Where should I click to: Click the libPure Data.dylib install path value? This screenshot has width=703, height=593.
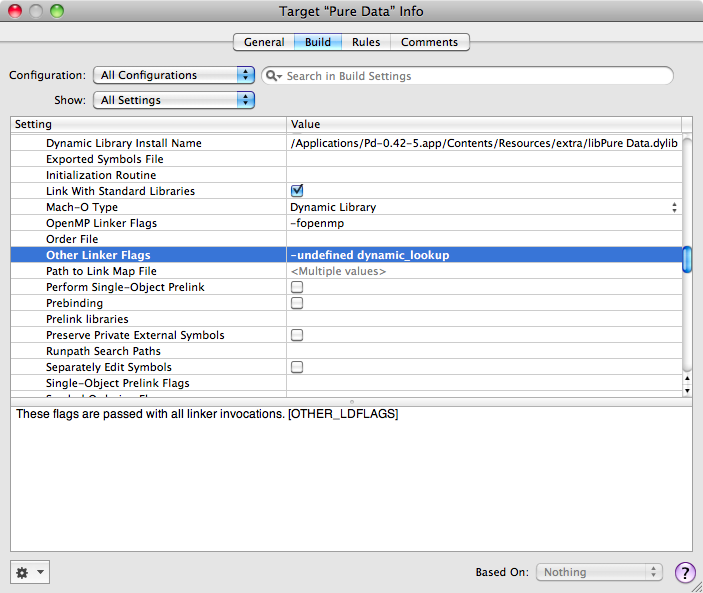[x=484, y=143]
